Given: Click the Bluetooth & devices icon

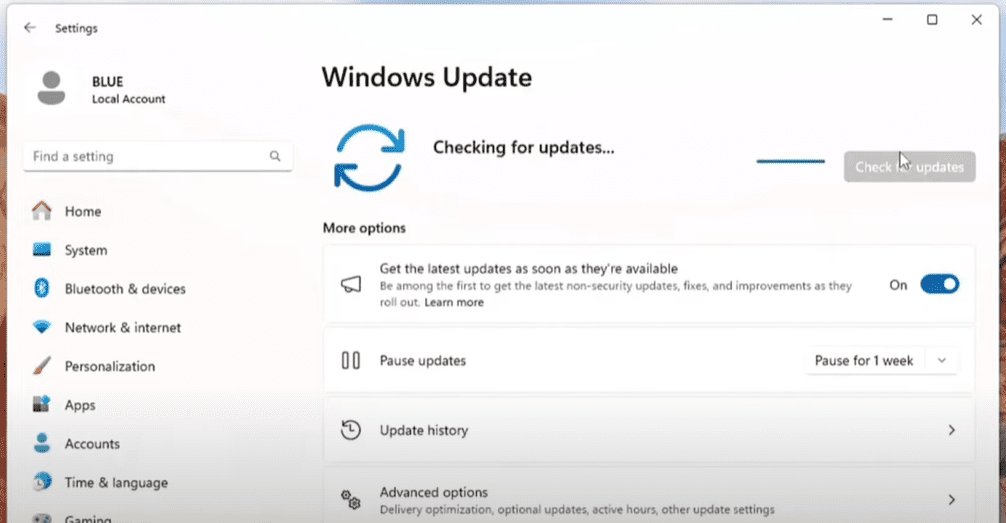Looking at the screenshot, I should click(x=42, y=289).
